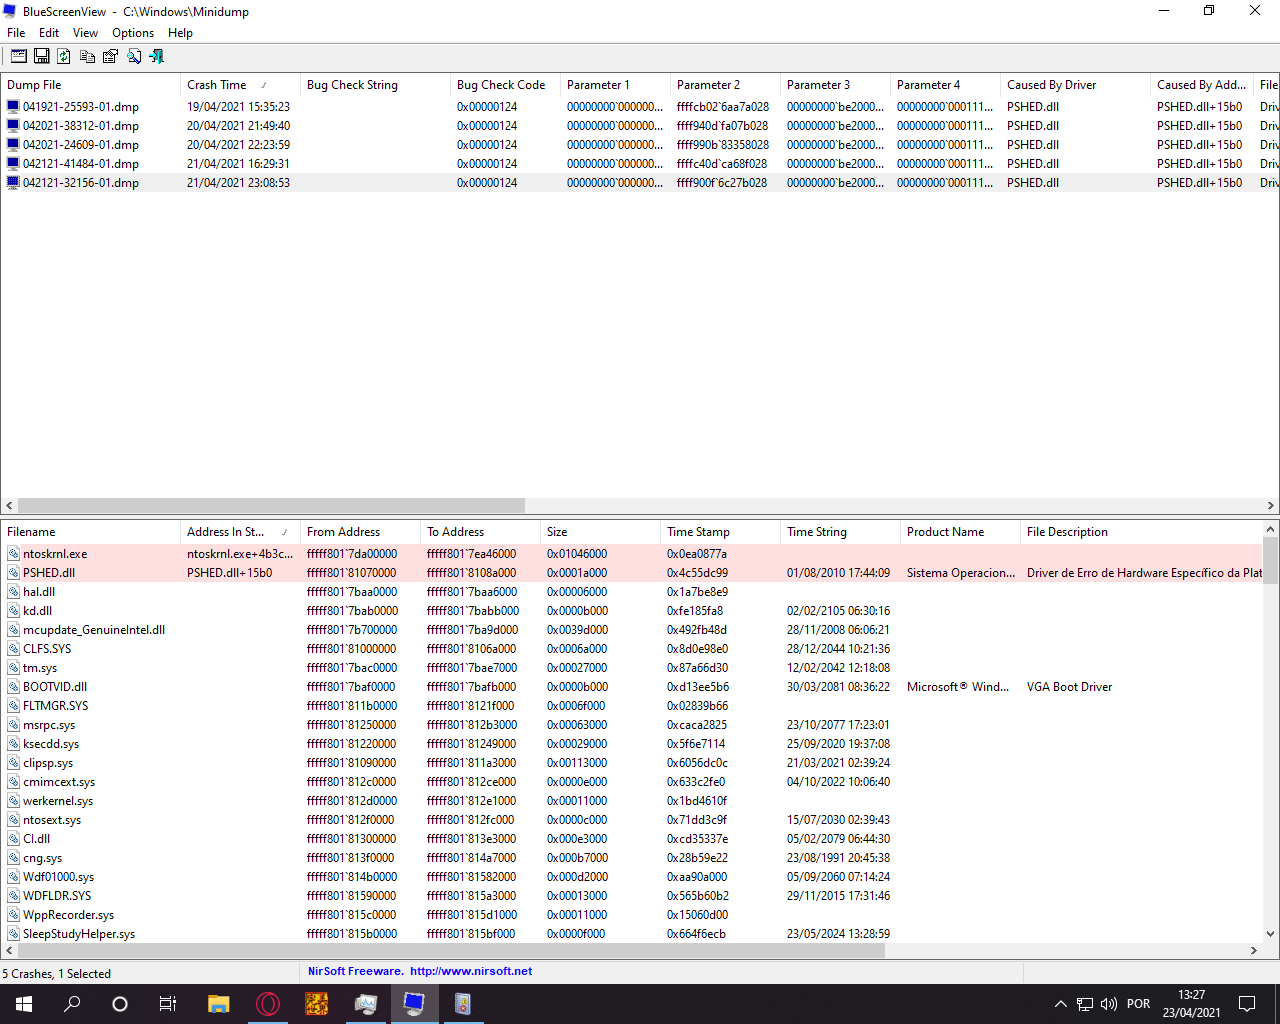This screenshot has width=1280, height=1024.
Task: Open the File menu
Action: [16, 32]
